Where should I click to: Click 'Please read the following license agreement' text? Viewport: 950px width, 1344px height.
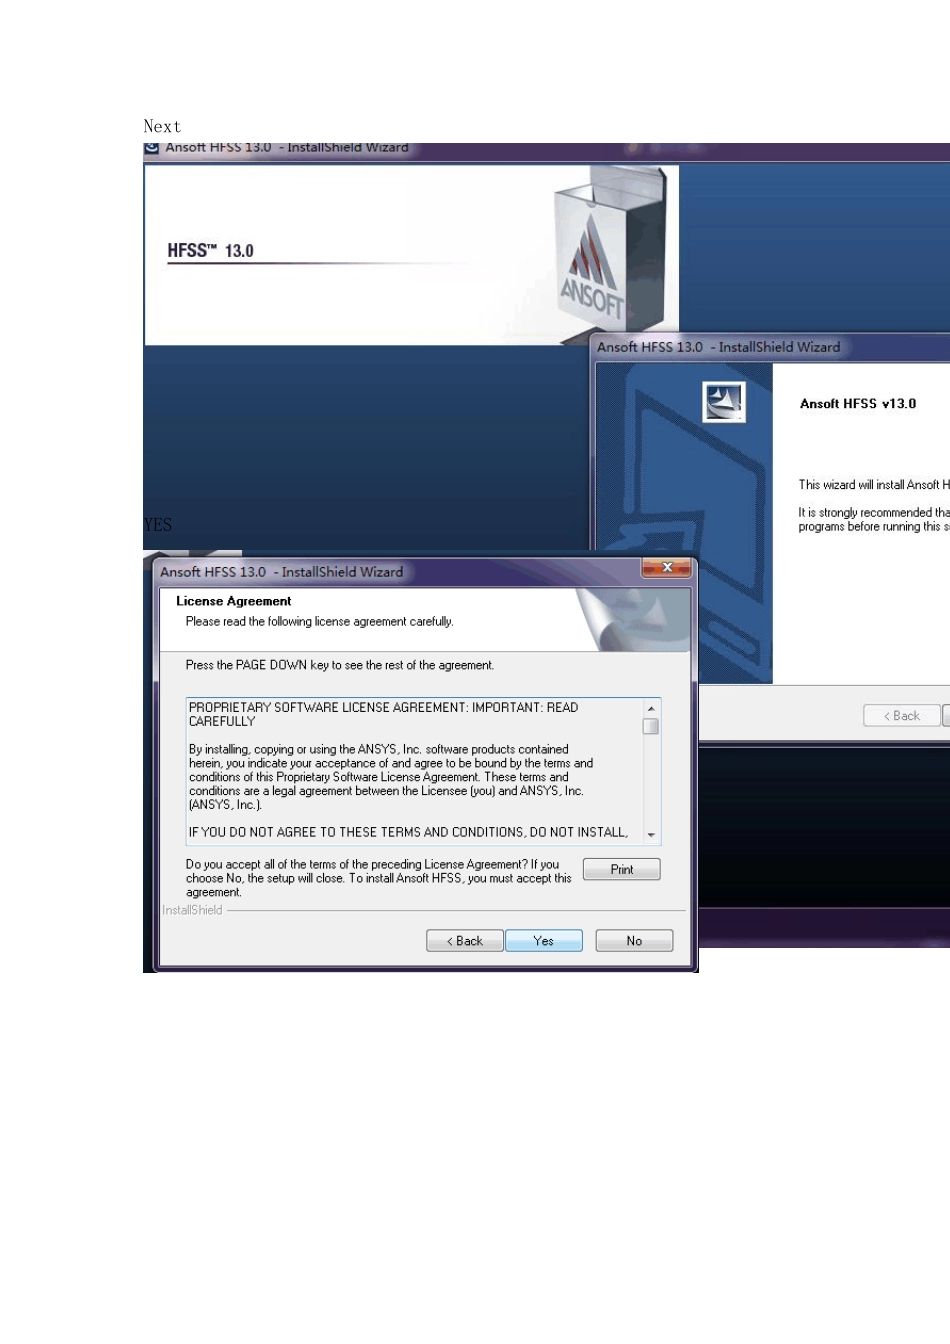click(x=319, y=622)
